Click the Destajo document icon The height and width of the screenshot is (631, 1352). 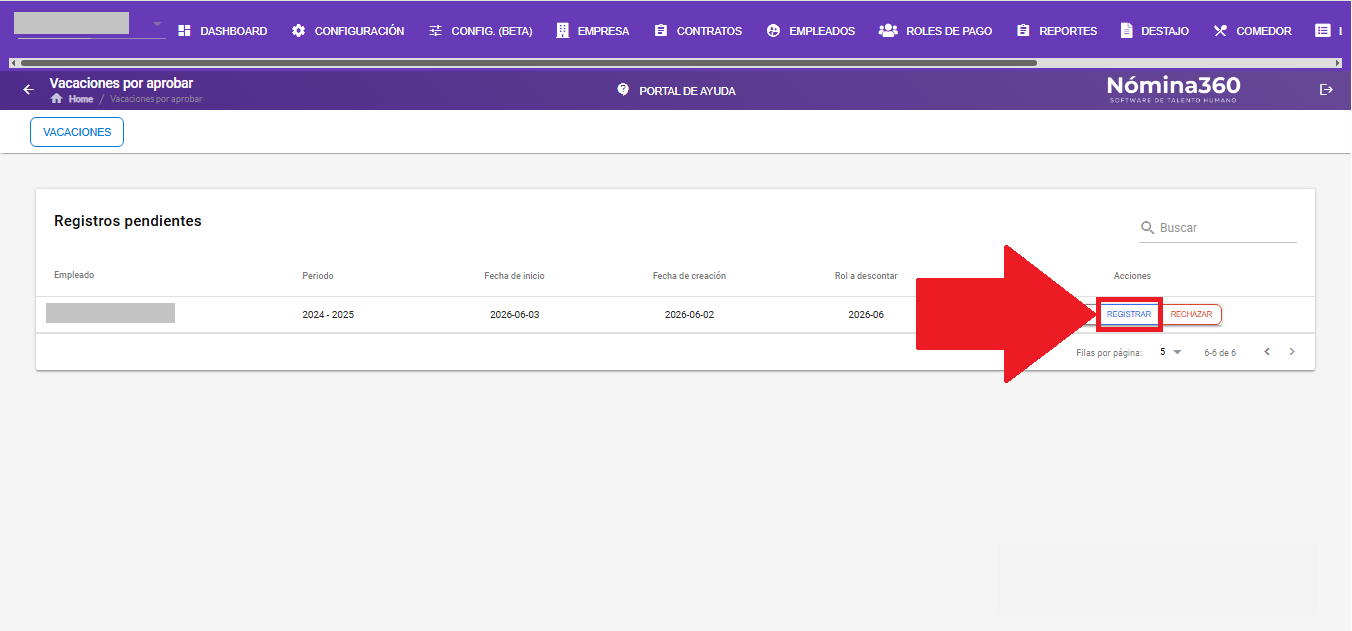pyautogui.click(x=1127, y=31)
